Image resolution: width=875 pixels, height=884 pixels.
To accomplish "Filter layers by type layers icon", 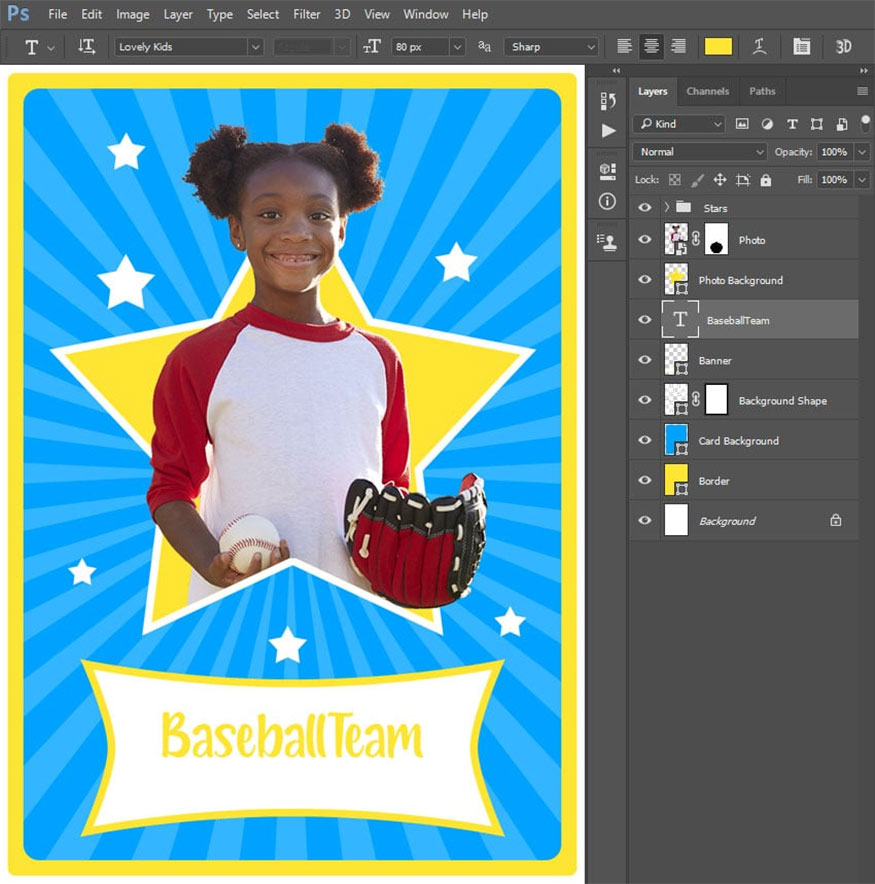I will [792, 124].
